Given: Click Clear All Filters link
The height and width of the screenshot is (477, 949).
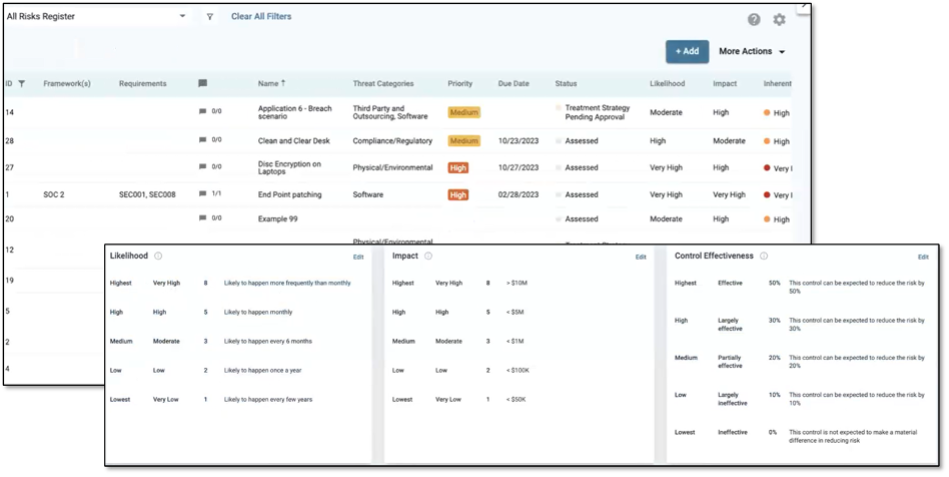Looking at the screenshot, I should tap(261, 17).
